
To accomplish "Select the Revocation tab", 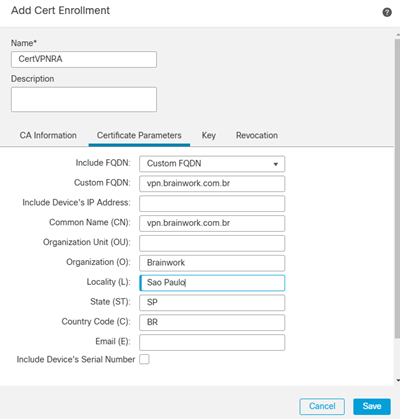I will tap(257, 135).
